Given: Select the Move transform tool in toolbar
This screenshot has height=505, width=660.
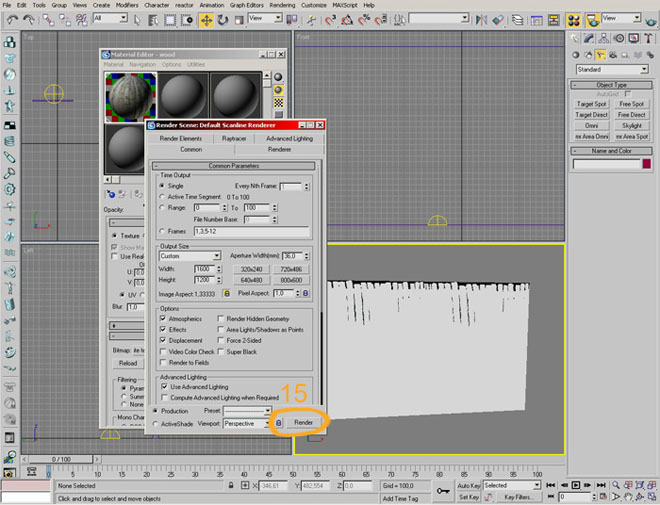Looking at the screenshot, I should (206, 19).
